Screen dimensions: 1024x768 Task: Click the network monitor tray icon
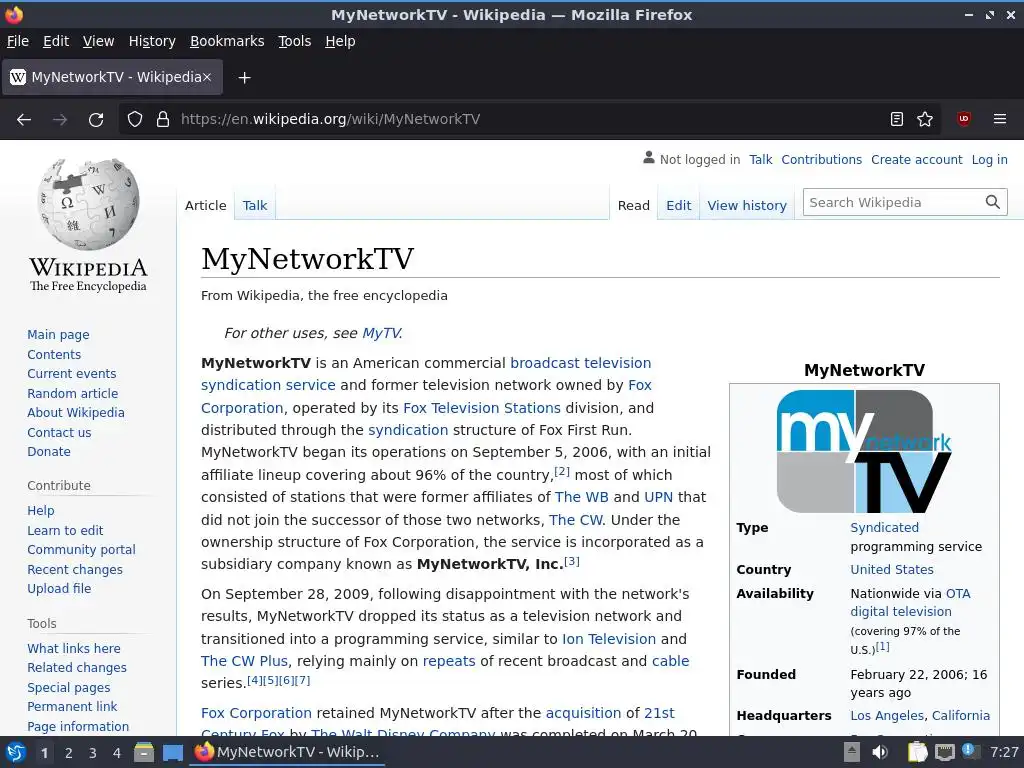(x=944, y=752)
